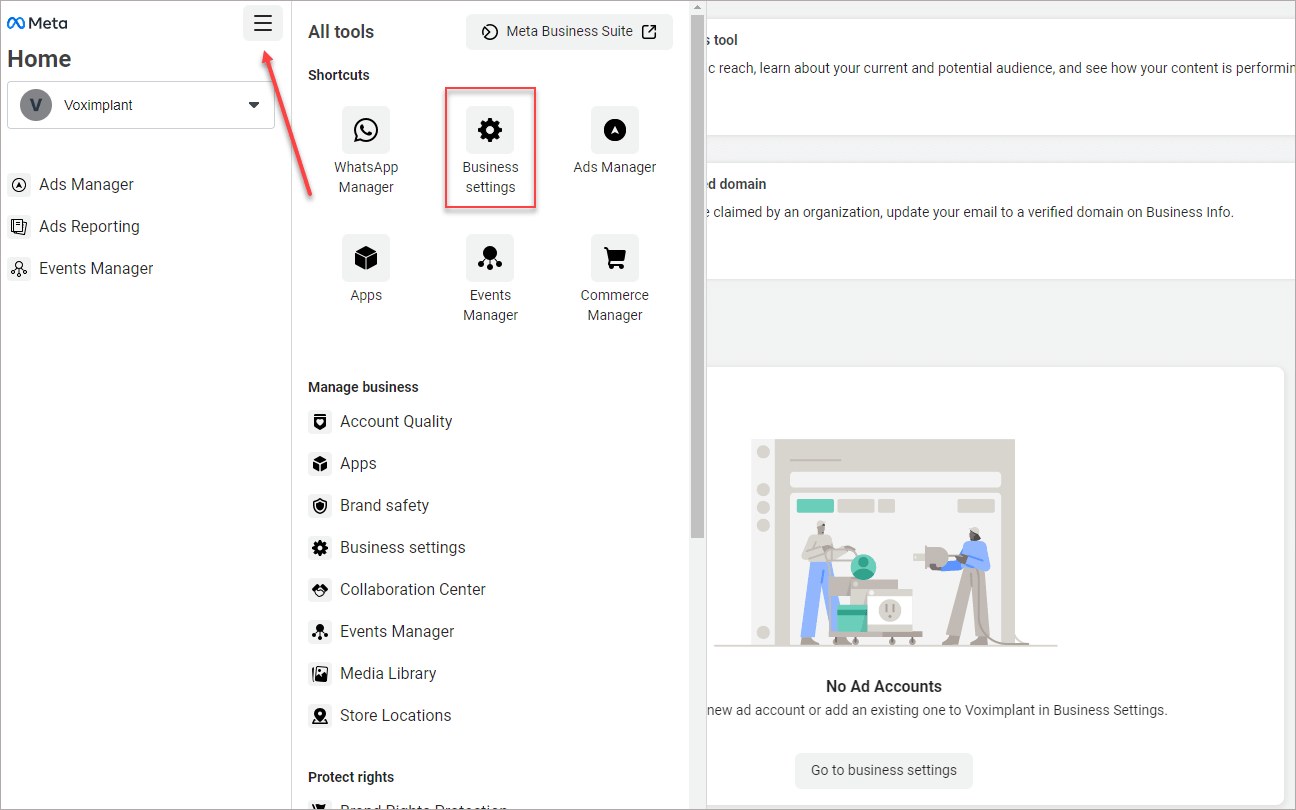Click the Business settings gear in Manage business list

(x=320, y=548)
